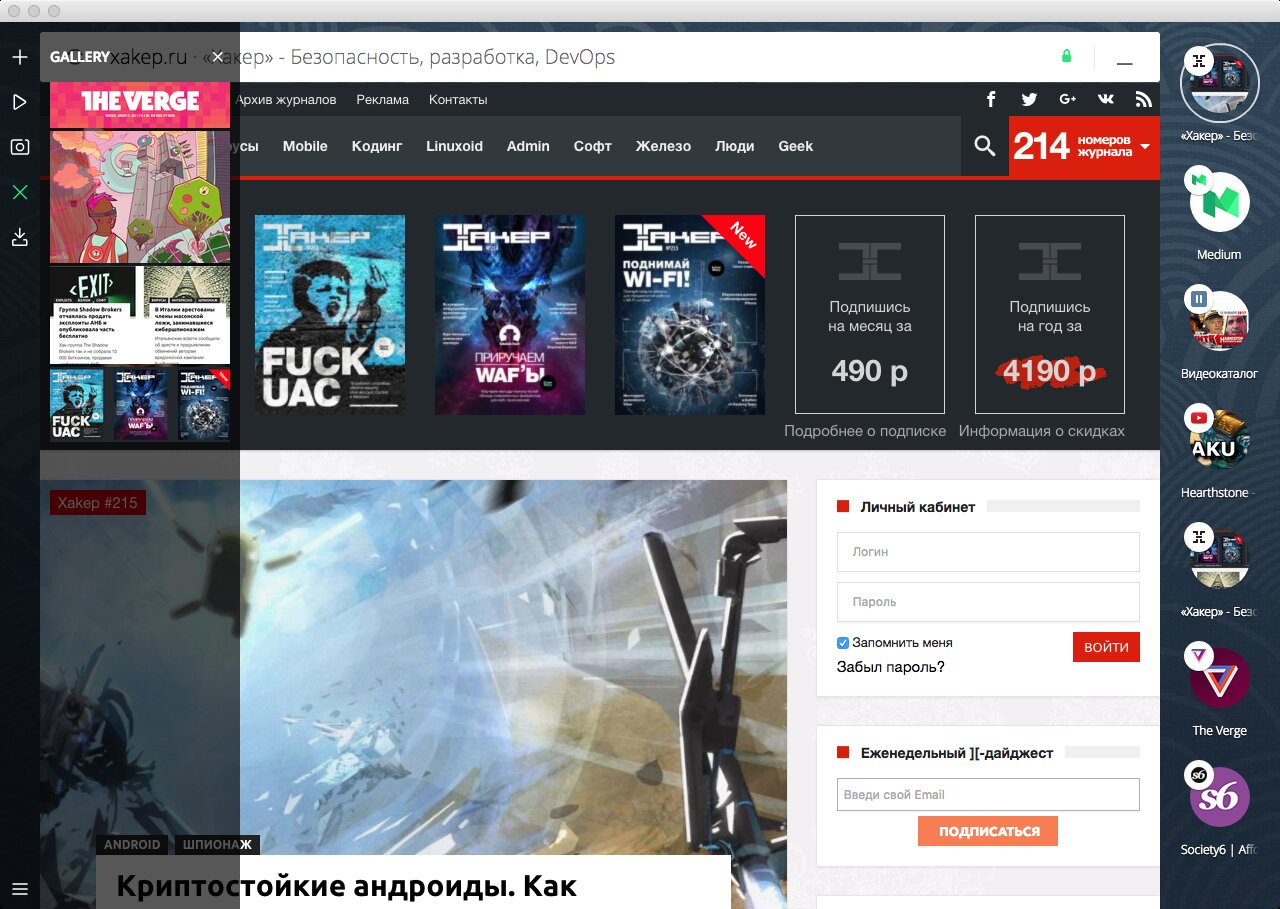The height and width of the screenshot is (909, 1280).
Task: Click the ПОДПИСАТЬСЯ button
Action: (x=988, y=831)
